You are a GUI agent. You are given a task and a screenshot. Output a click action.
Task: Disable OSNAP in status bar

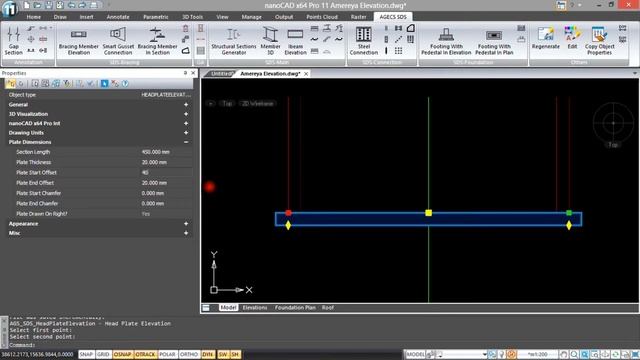(x=122, y=354)
